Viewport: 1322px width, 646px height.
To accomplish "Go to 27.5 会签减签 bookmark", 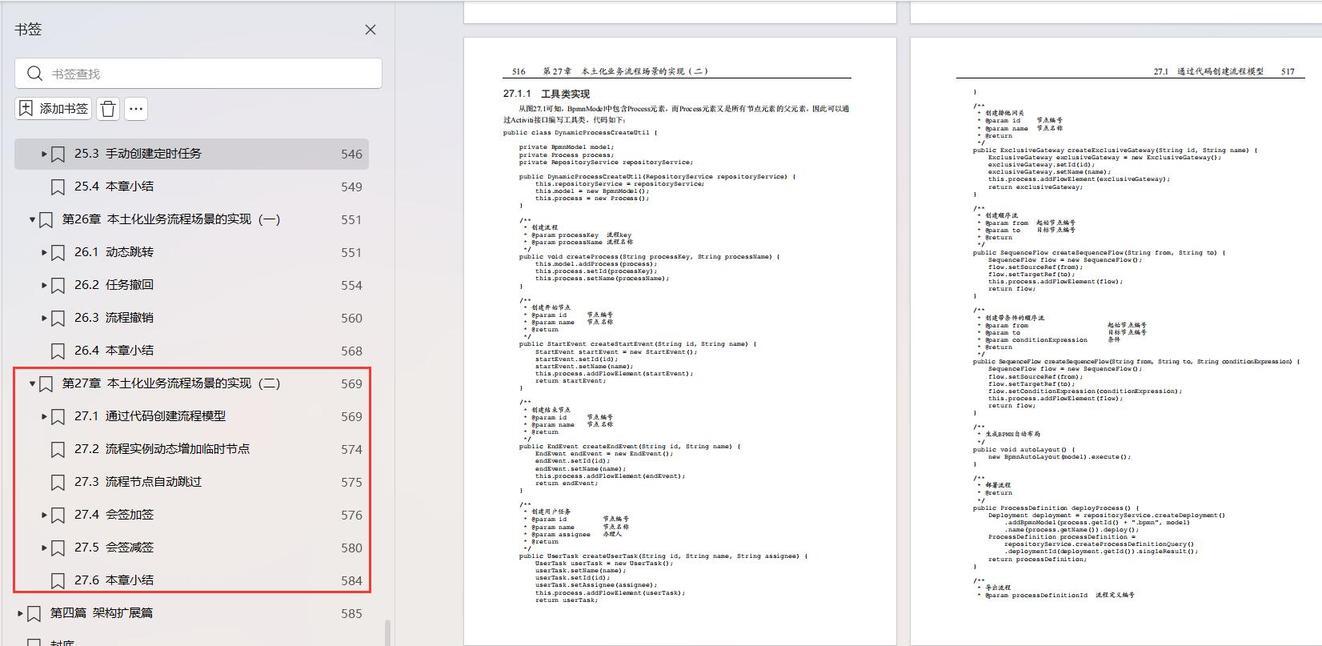I will coord(114,548).
